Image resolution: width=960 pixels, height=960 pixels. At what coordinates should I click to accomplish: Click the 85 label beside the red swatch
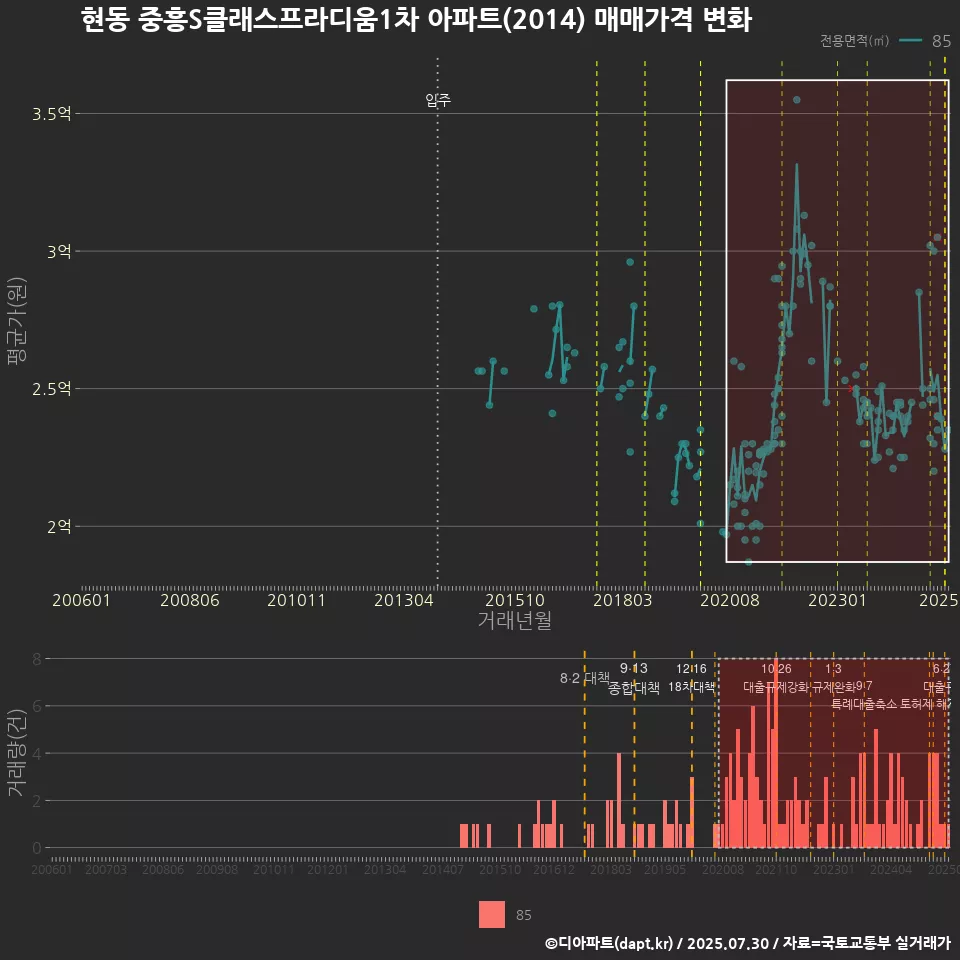click(x=523, y=915)
